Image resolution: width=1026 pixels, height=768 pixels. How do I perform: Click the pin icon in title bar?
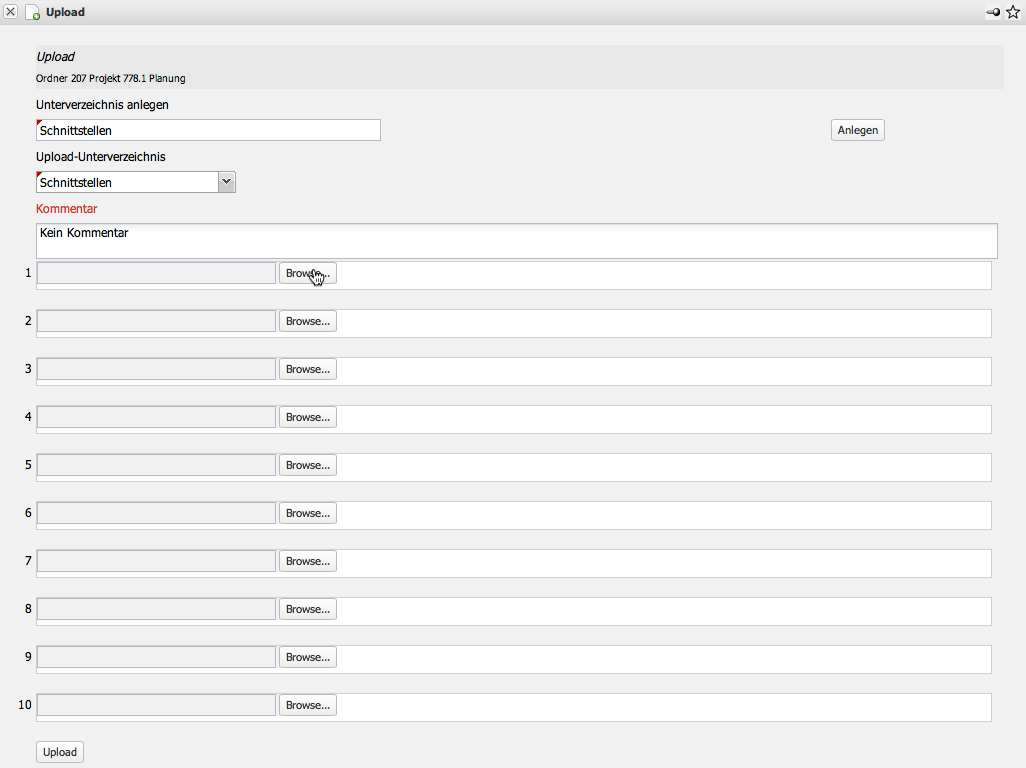[993, 12]
